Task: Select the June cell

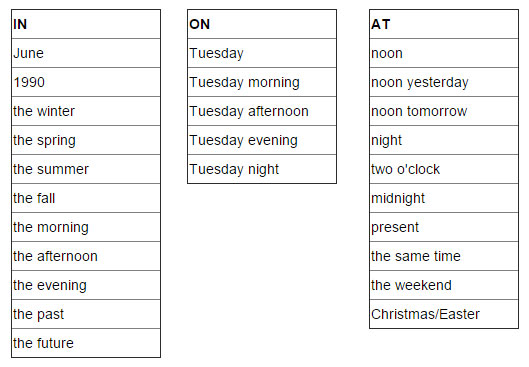Action: click(x=86, y=53)
